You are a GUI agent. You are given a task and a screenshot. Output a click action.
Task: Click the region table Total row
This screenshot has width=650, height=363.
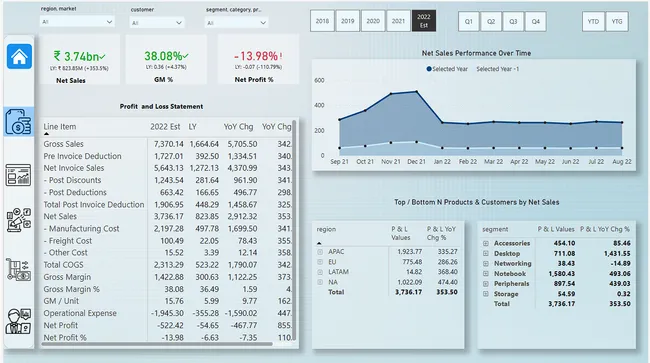387,292
